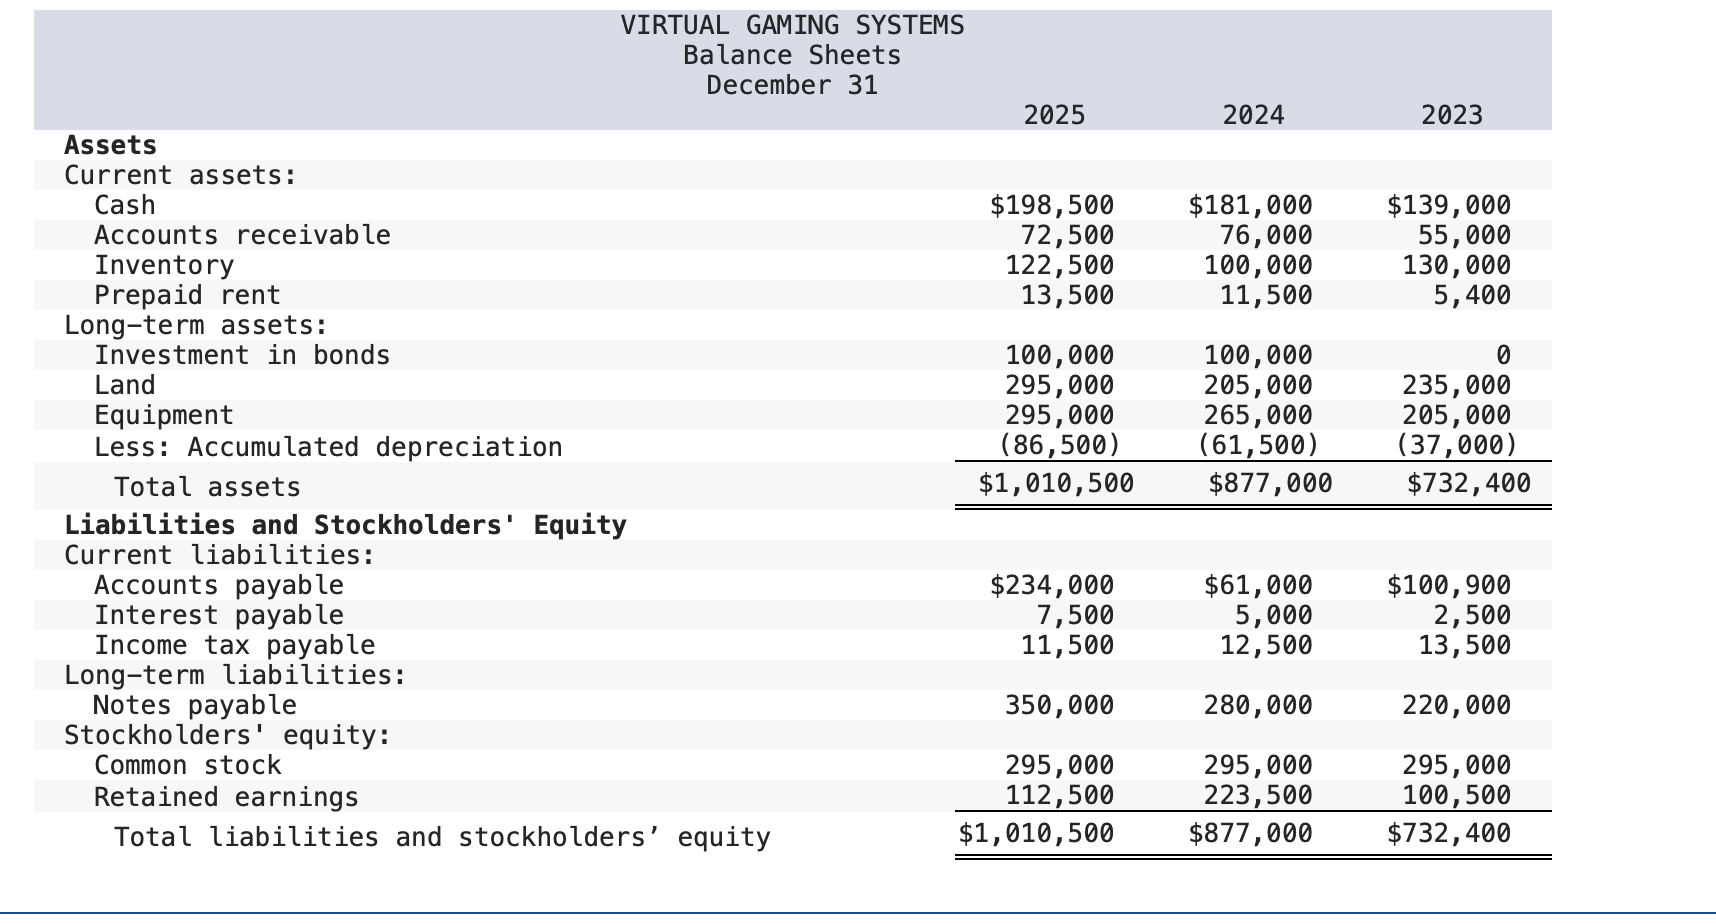Select Accounts payable value $100,900
This screenshot has width=1716, height=924.
1449,585
